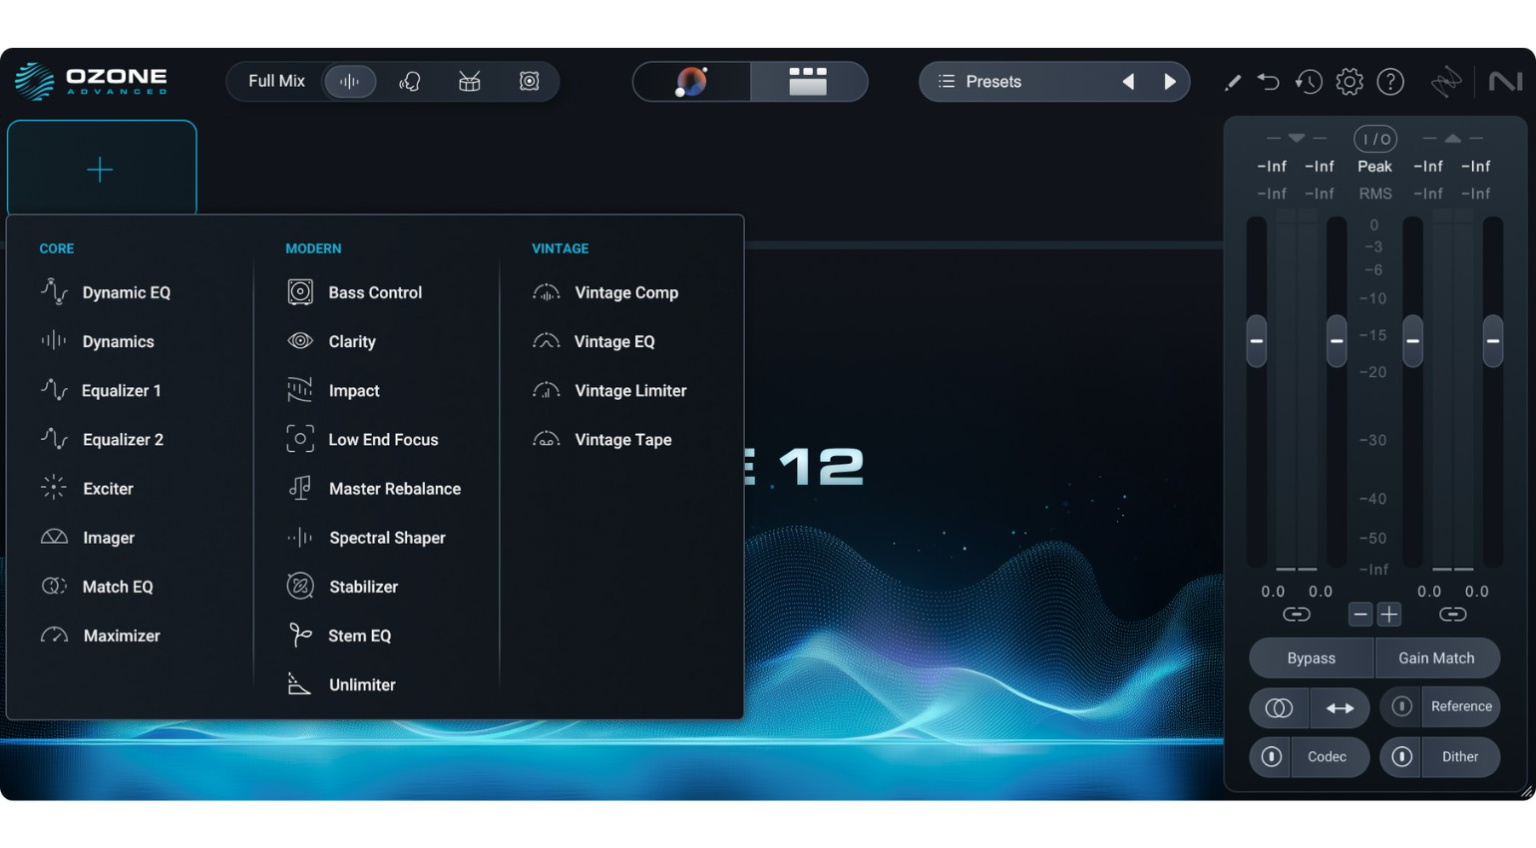Enable the Bypass toggle

[x=1310, y=658]
